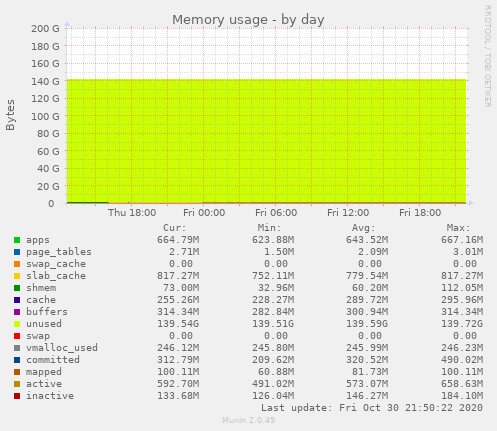This screenshot has width=497, height=431.
Task: Click the committed legend label
Action: pos(53,360)
